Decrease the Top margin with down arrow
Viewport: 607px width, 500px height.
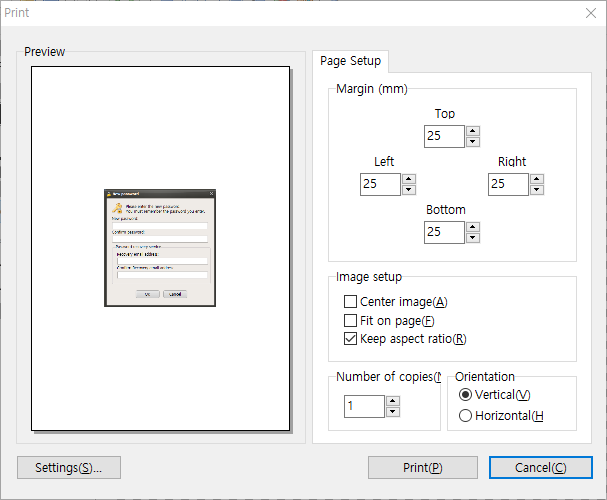click(x=473, y=142)
